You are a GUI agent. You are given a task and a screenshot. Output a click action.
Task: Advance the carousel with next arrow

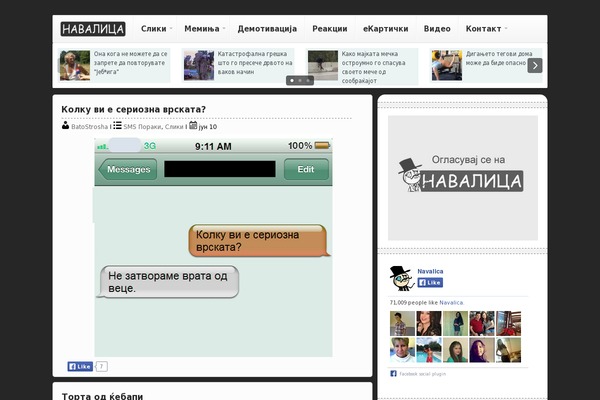point(535,65)
